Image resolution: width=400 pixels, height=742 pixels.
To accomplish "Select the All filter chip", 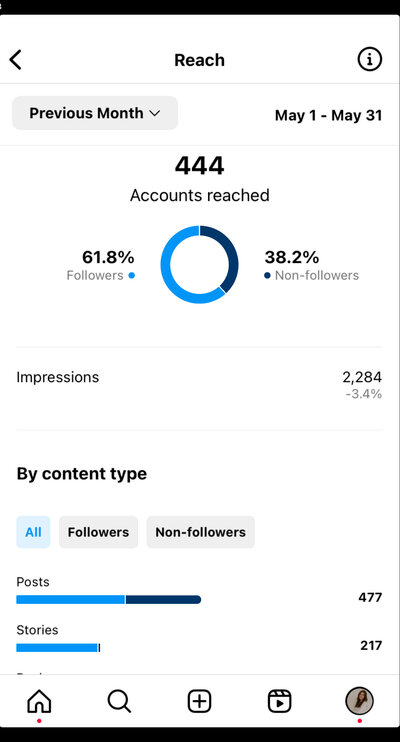I will pyautogui.click(x=33, y=532).
